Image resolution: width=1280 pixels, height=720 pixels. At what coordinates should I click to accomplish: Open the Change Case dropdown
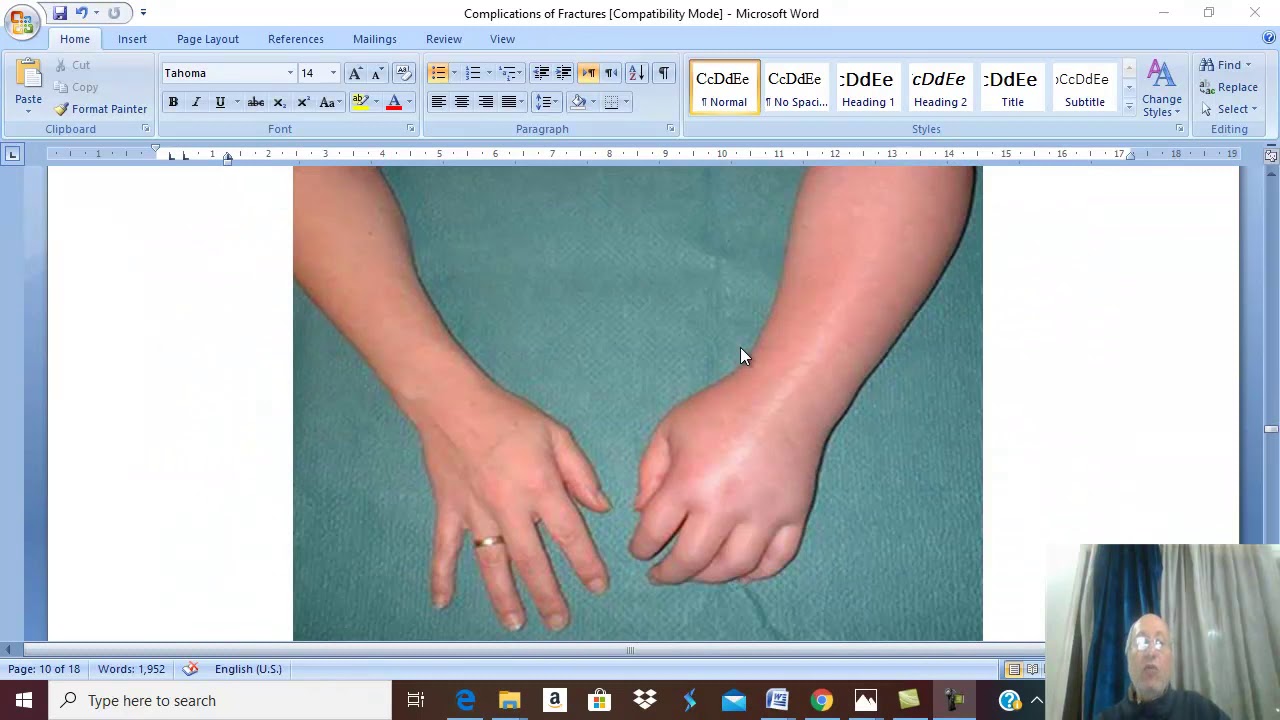pos(330,102)
